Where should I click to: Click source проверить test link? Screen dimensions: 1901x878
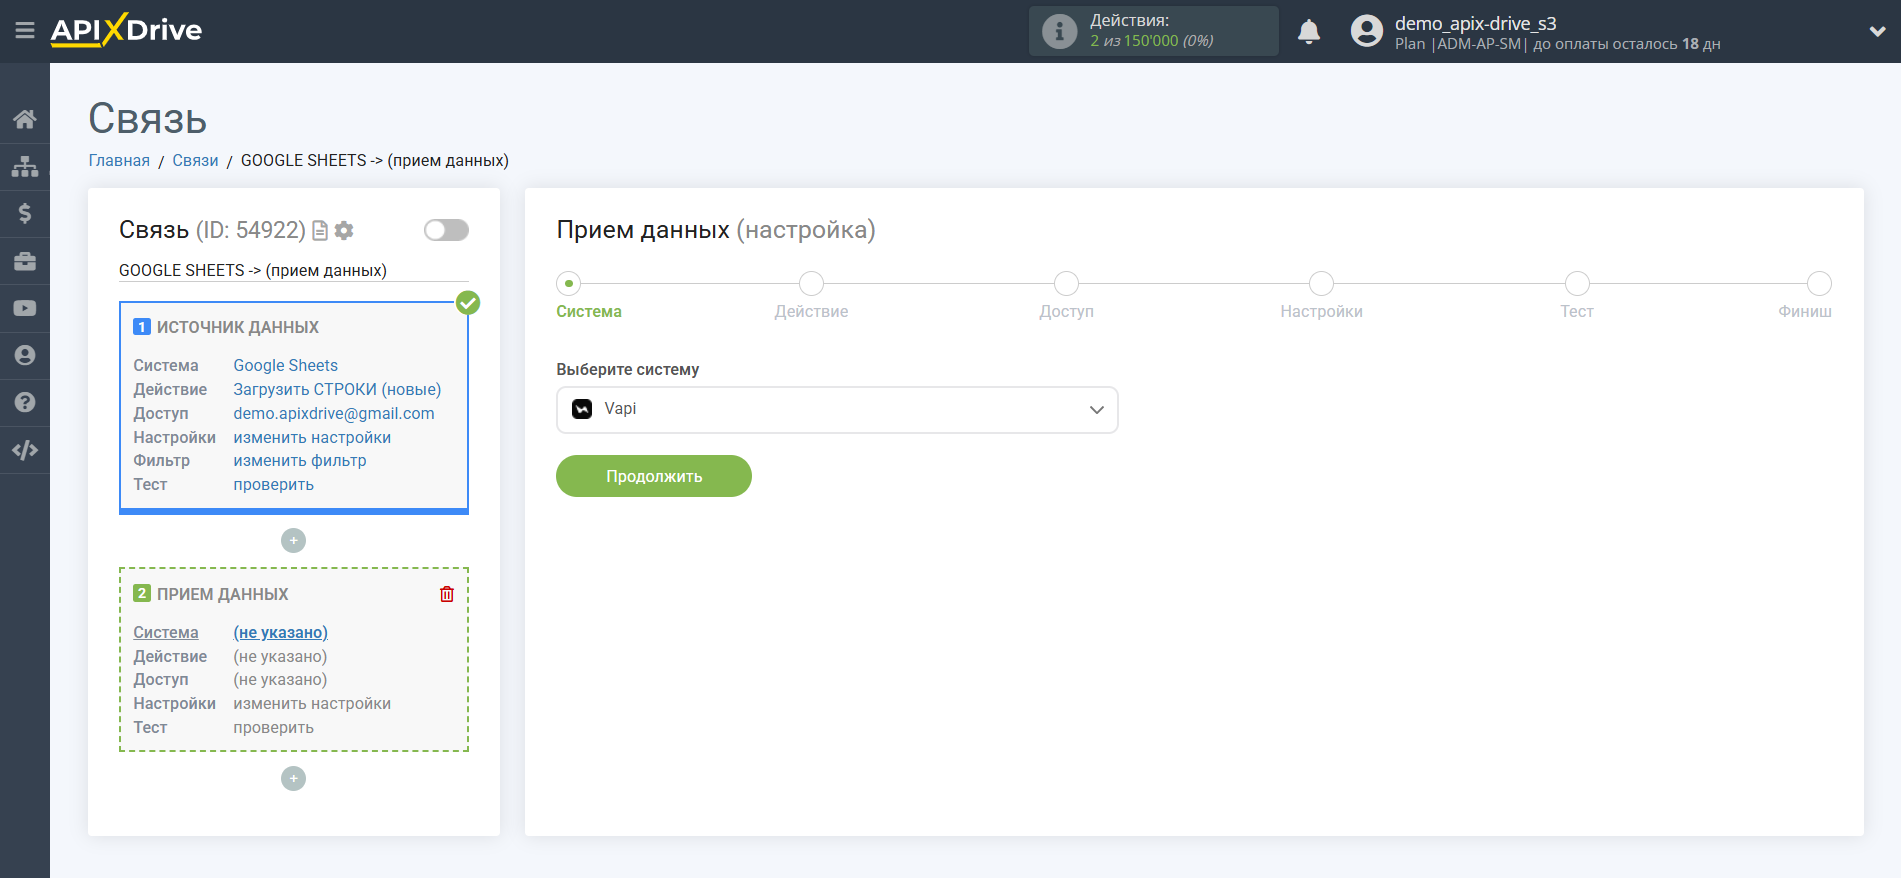point(274,485)
